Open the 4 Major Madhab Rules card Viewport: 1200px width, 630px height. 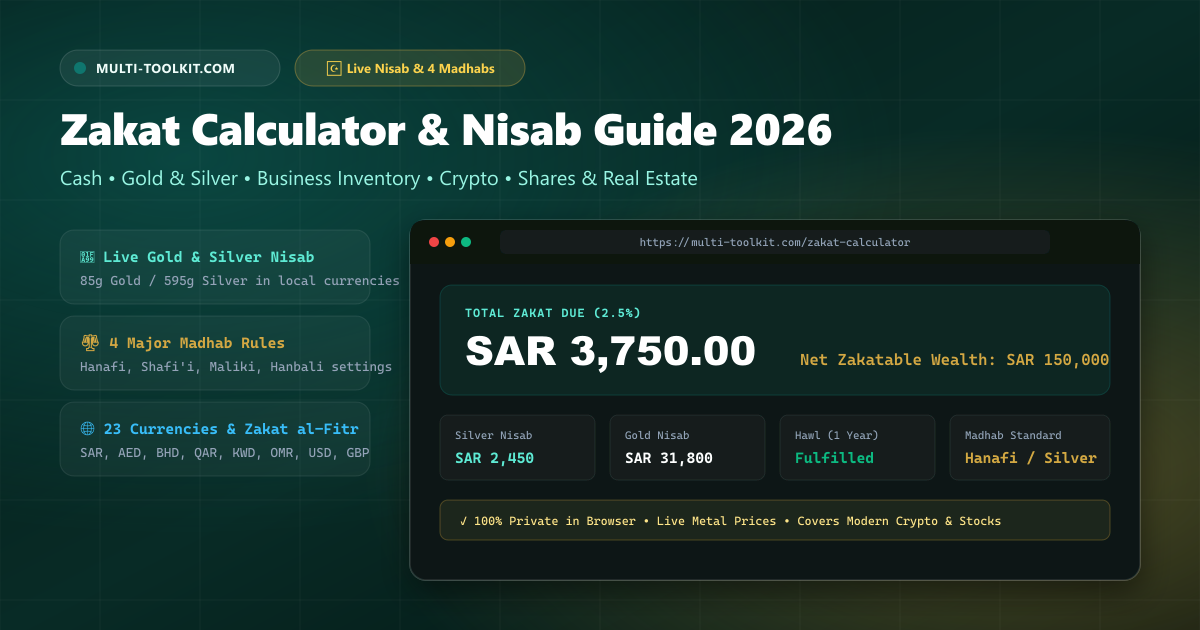pos(215,353)
